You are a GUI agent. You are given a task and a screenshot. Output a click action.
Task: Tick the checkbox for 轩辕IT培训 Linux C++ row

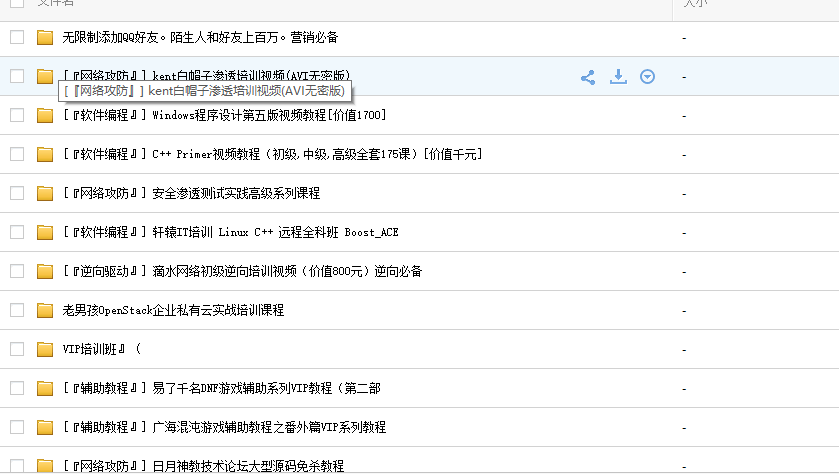point(17,232)
